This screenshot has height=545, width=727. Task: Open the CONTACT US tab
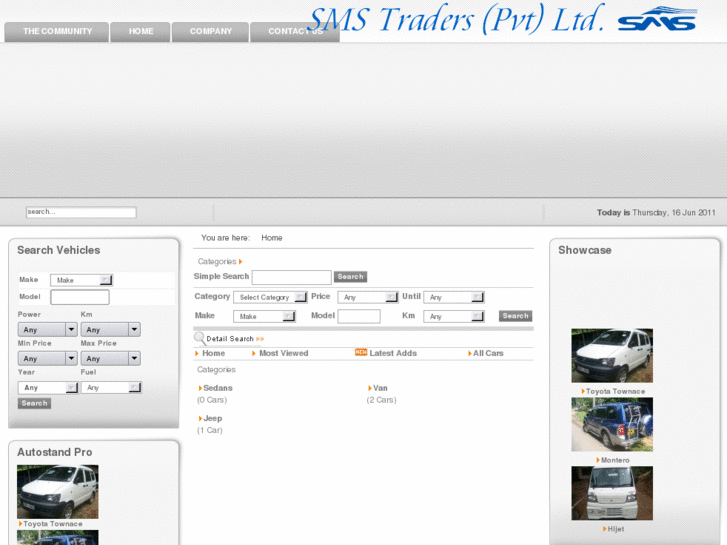(295, 32)
